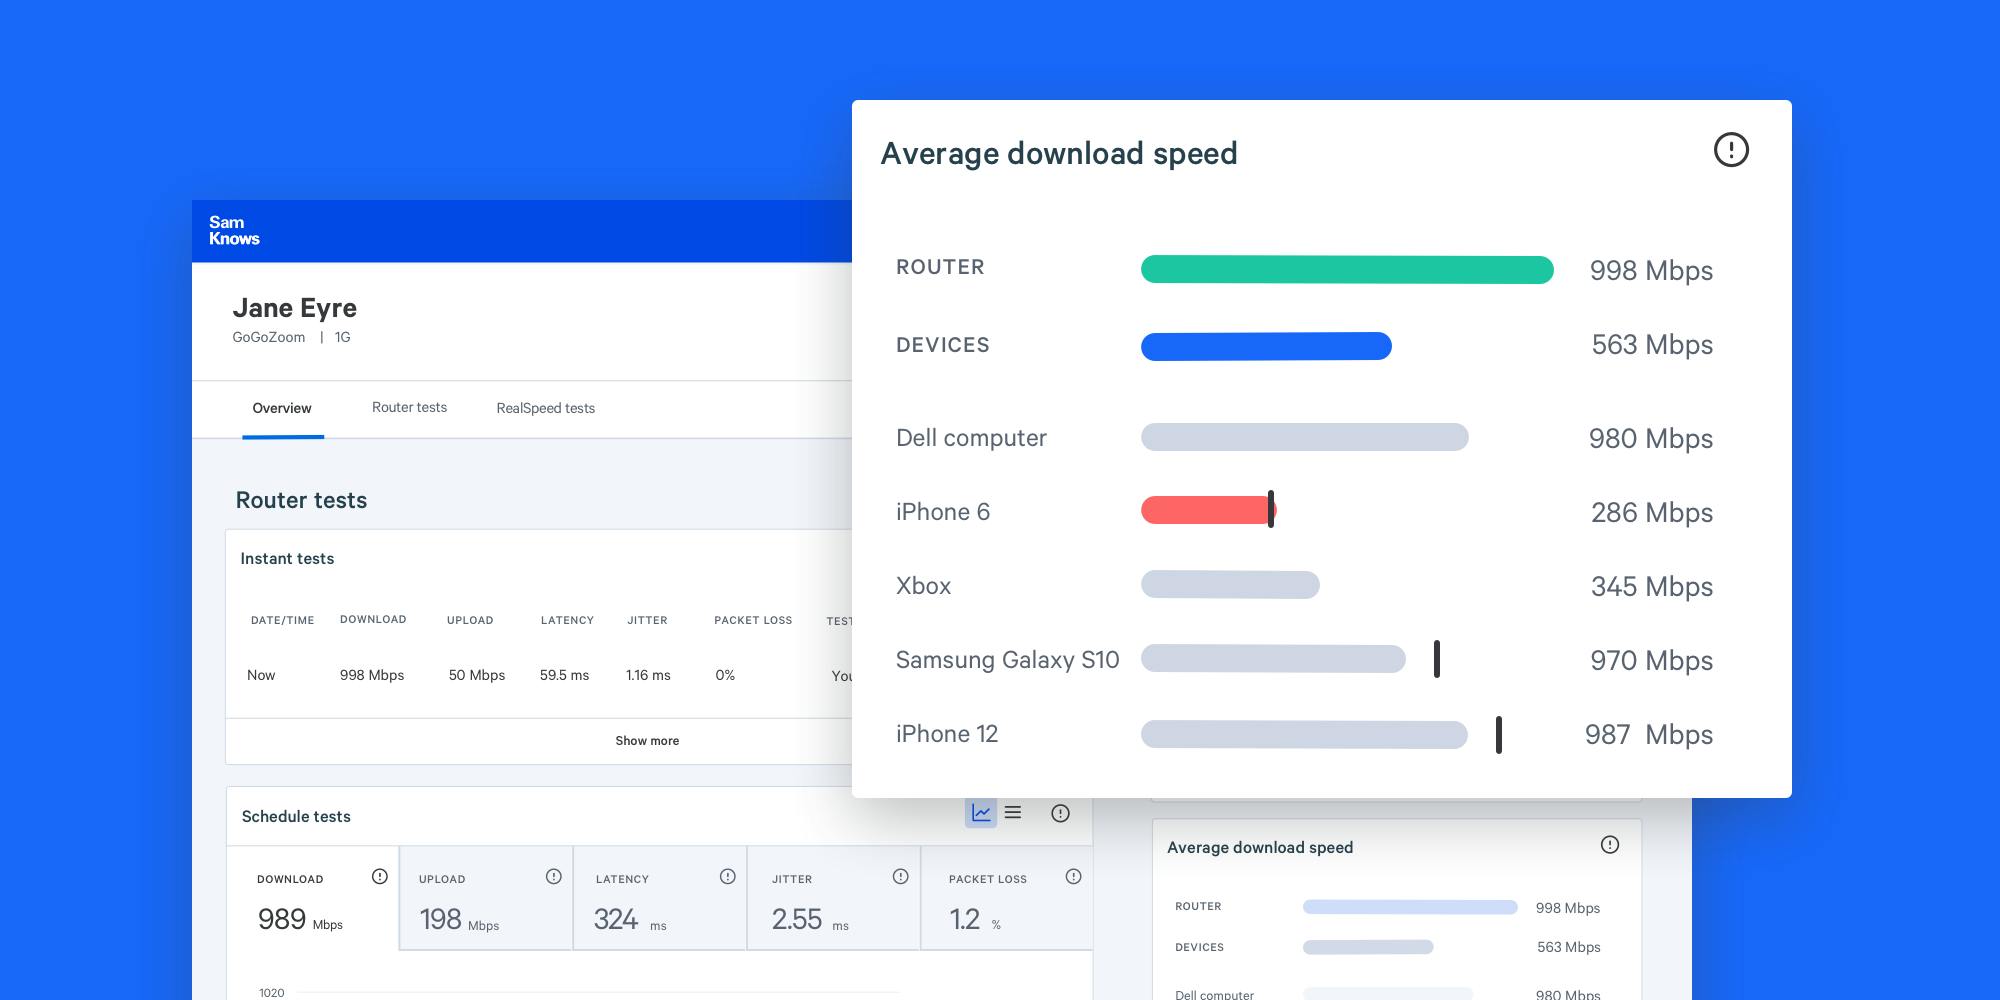2000x1000 pixels.
Task: Click the iPhone 12 row label
Action: [947, 734]
